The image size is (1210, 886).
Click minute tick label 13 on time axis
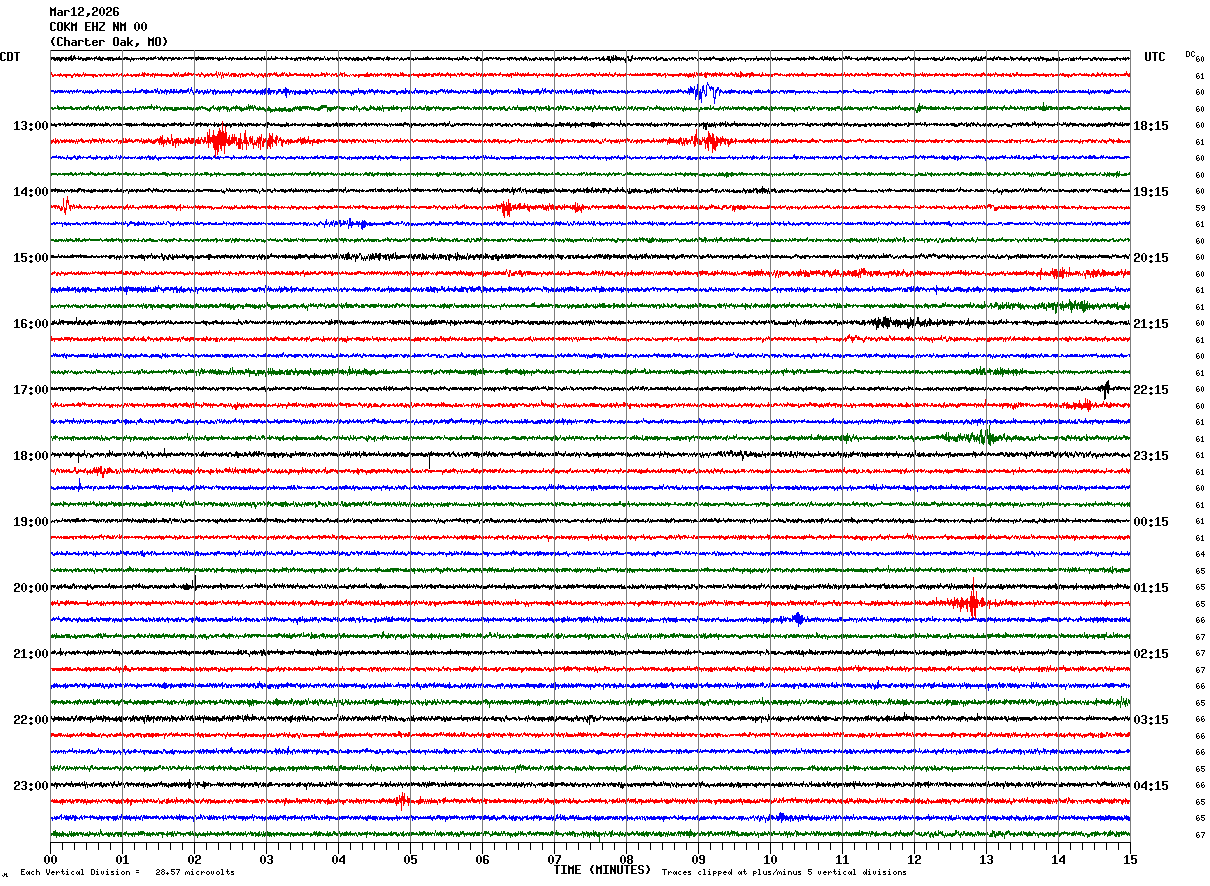986,859
